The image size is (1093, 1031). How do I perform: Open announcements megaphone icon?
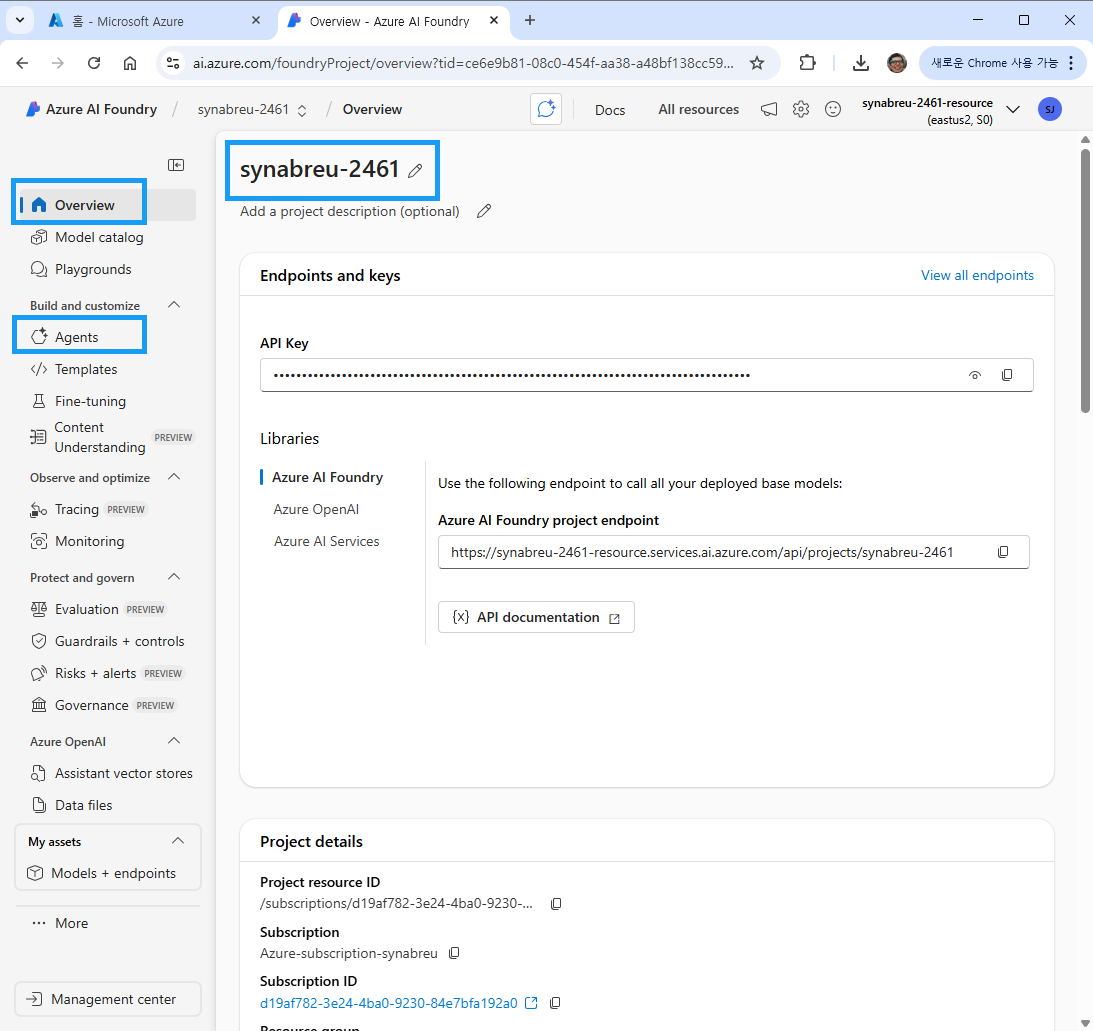click(768, 109)
